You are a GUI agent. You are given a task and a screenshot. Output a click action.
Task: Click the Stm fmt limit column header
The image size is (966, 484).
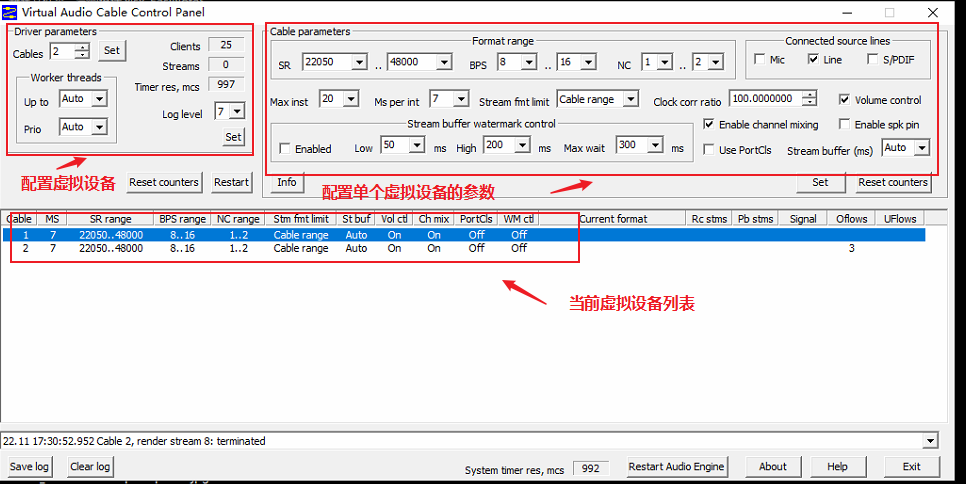301,219
